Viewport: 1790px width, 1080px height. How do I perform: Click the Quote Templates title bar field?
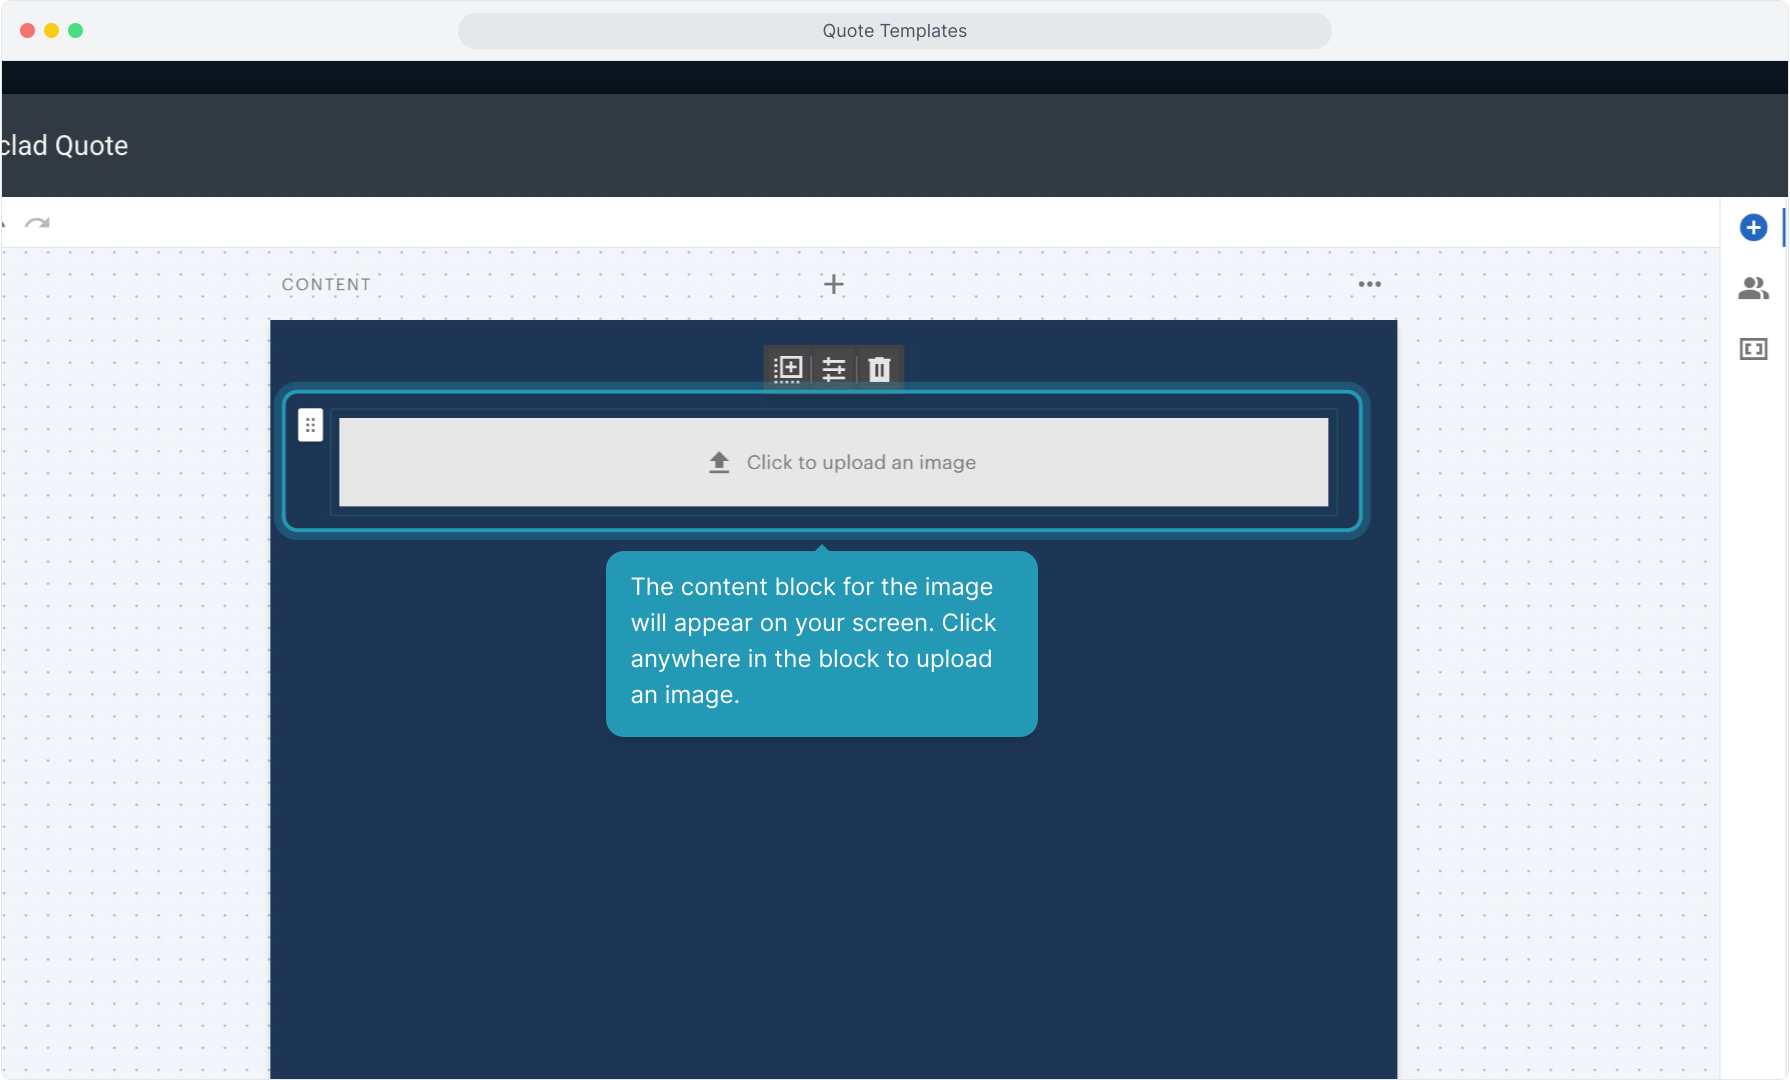click(894, 31)
